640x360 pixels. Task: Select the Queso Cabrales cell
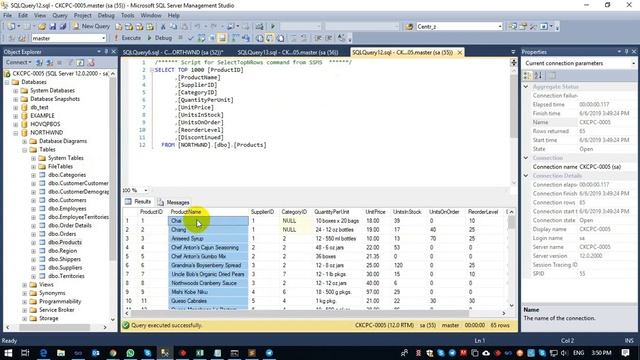pyautogui.click(x=208, y=301)
